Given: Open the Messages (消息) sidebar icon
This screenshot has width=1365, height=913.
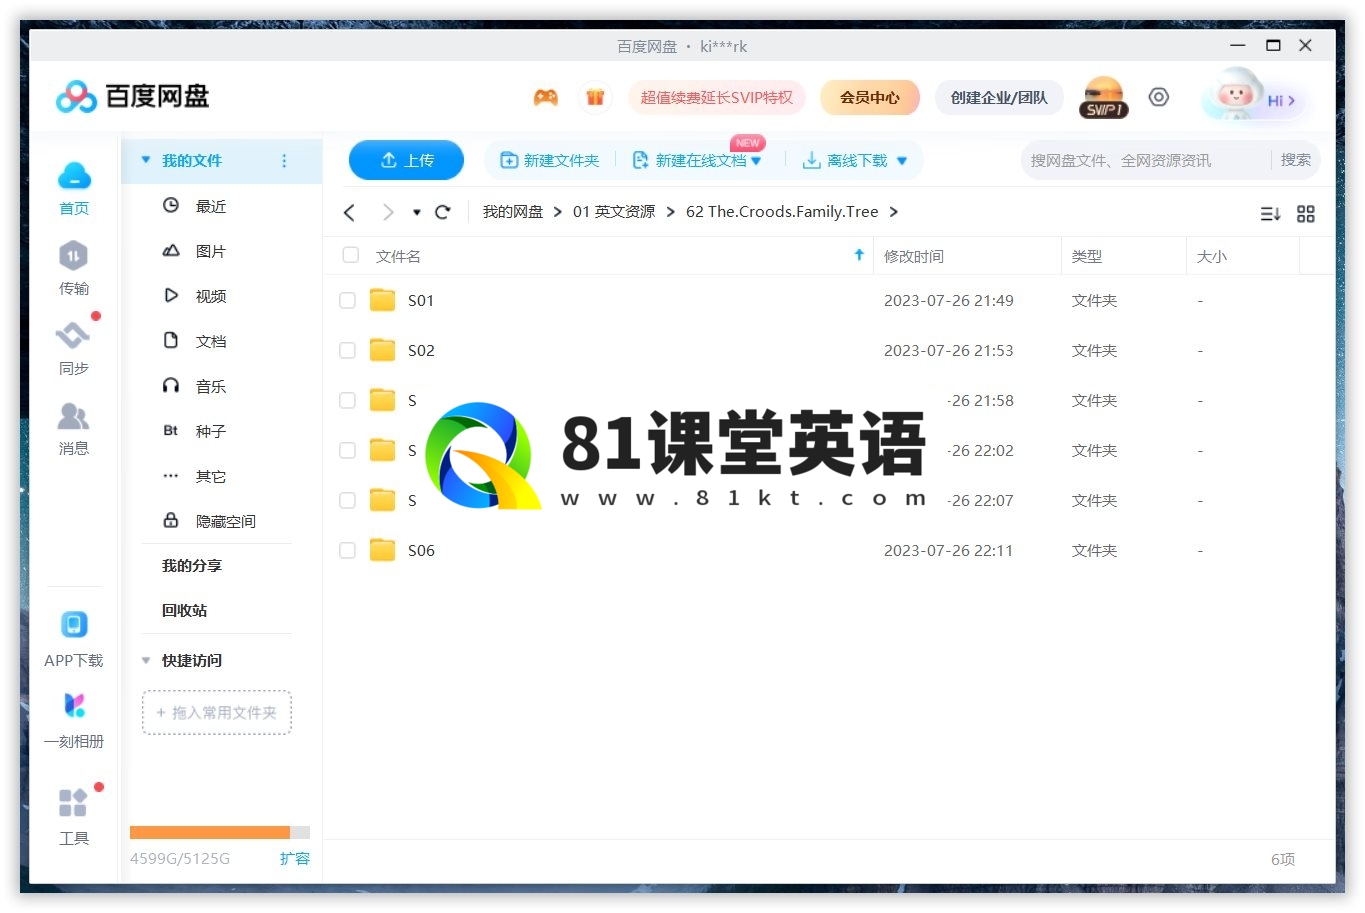Looking at the screenshot, I should click(74, 416).
